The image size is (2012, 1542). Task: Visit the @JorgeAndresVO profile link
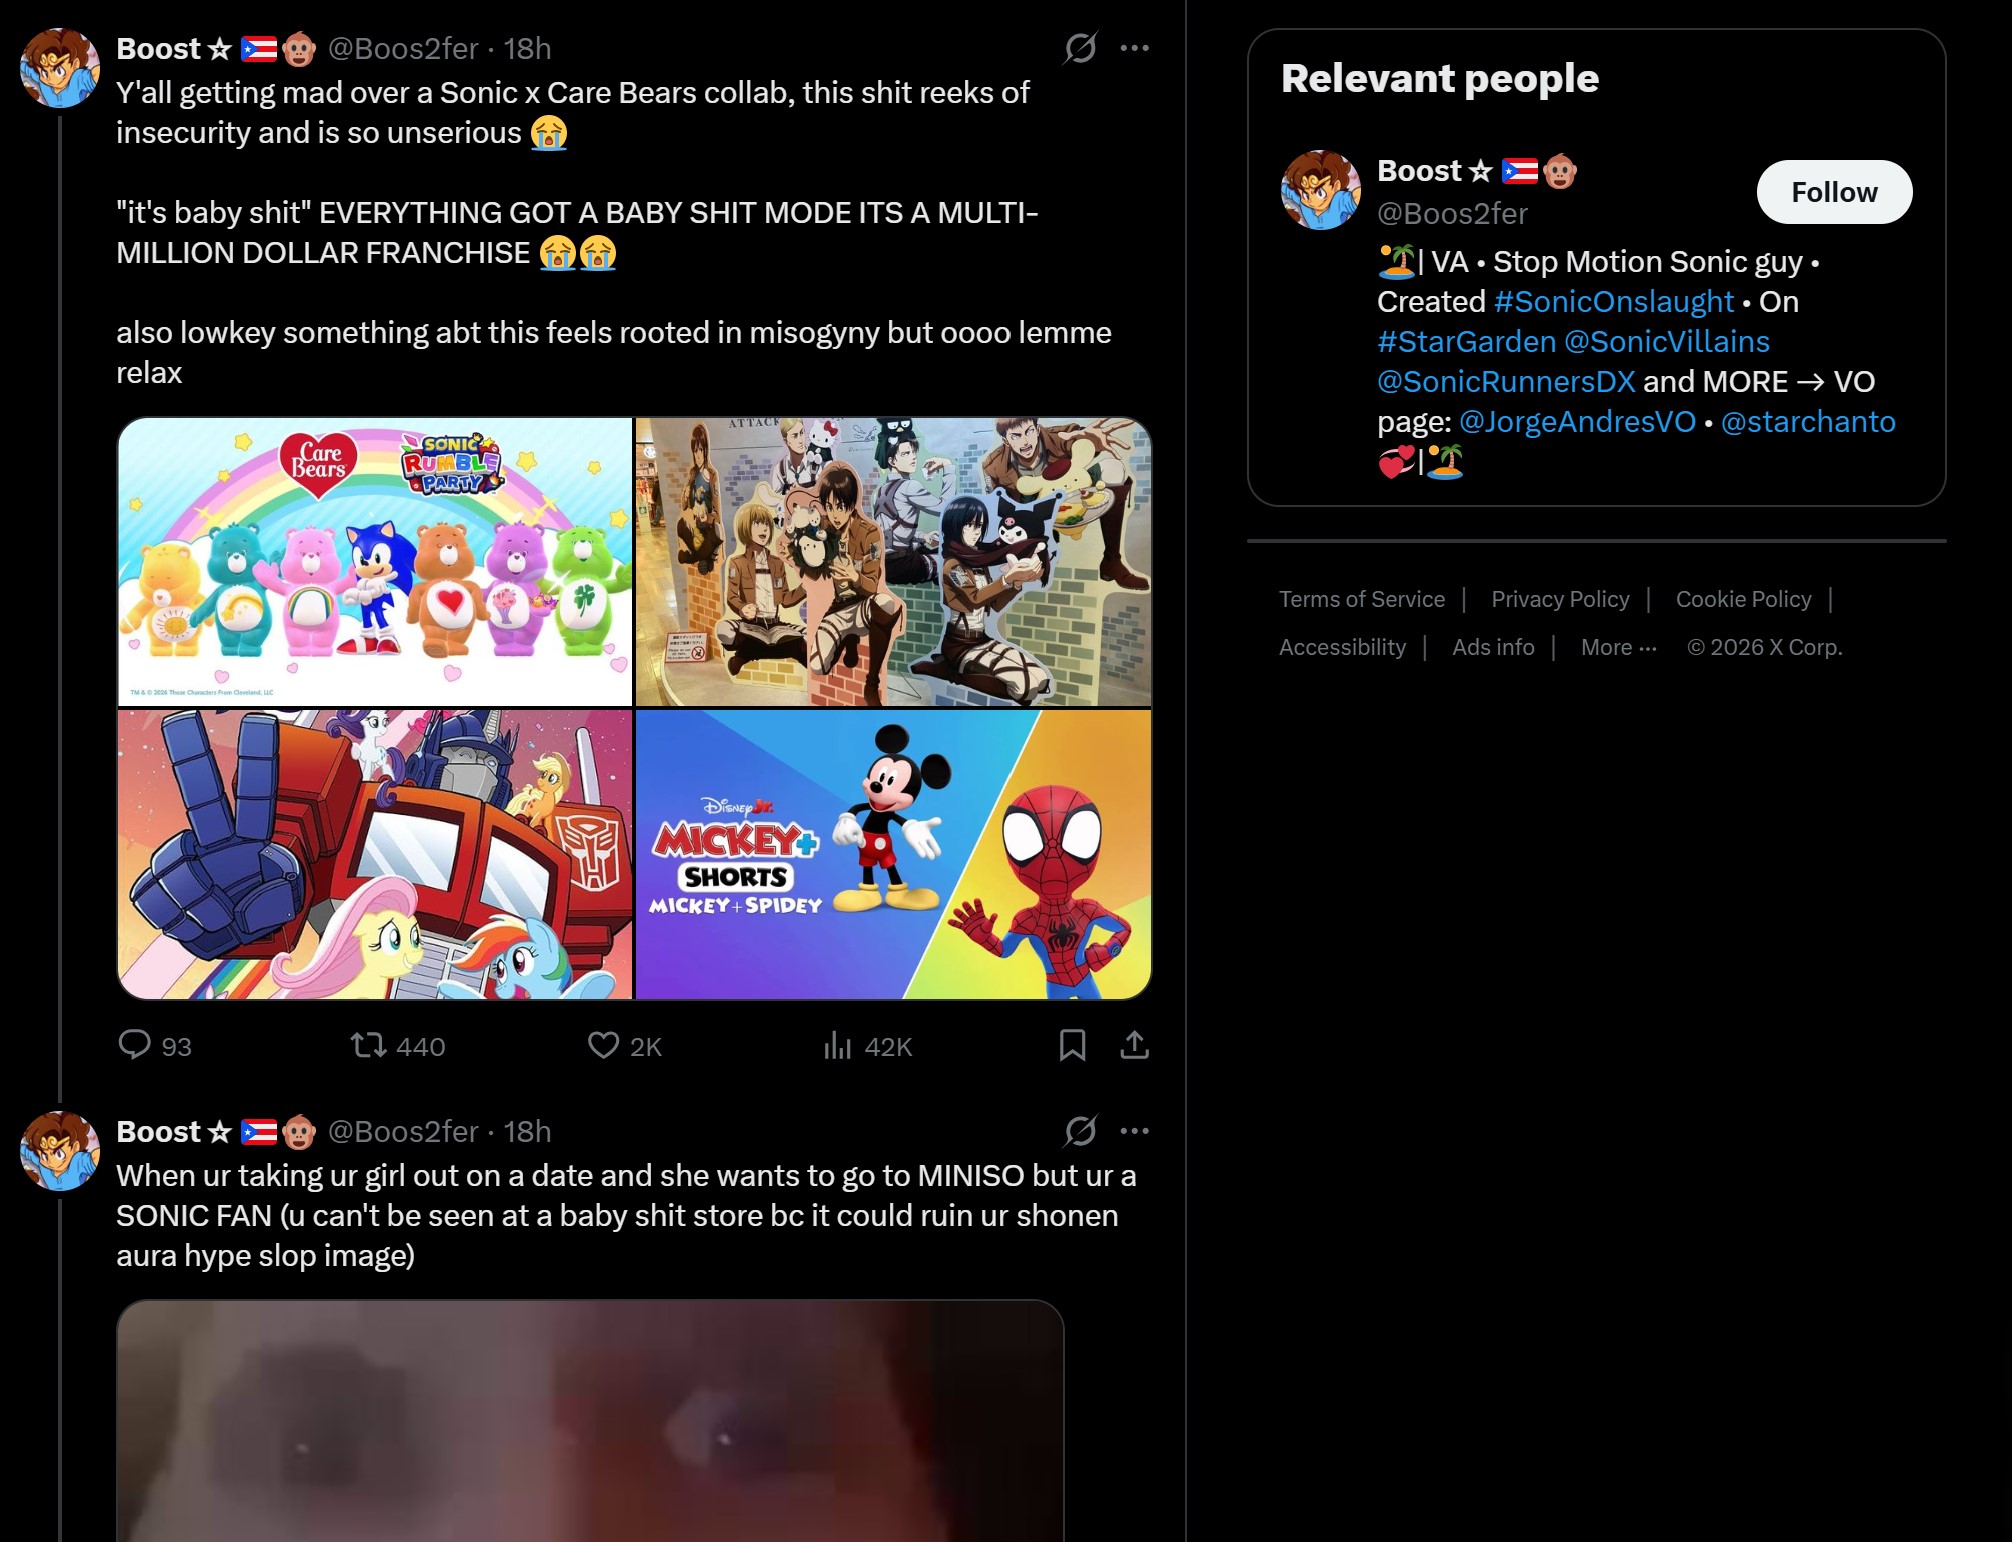(x=1577, y=422)
